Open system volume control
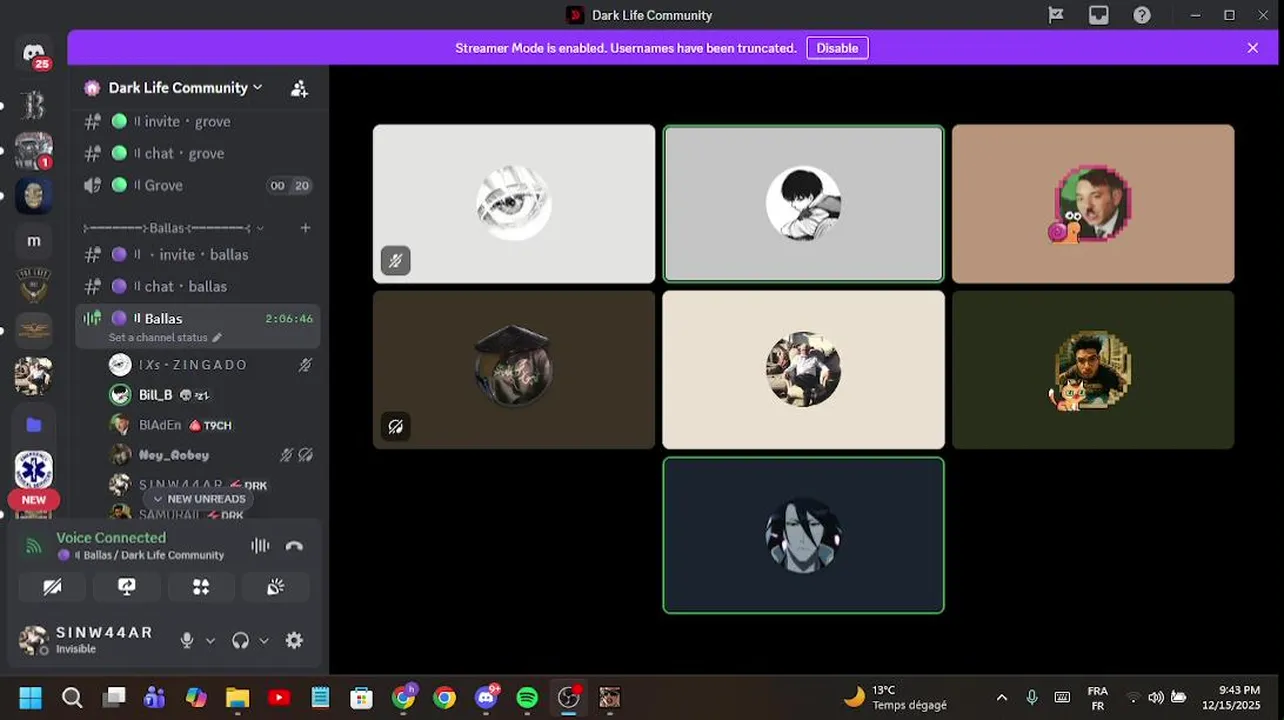The width and height of the screenshot is (1284, 720). tap(1156, 697)
